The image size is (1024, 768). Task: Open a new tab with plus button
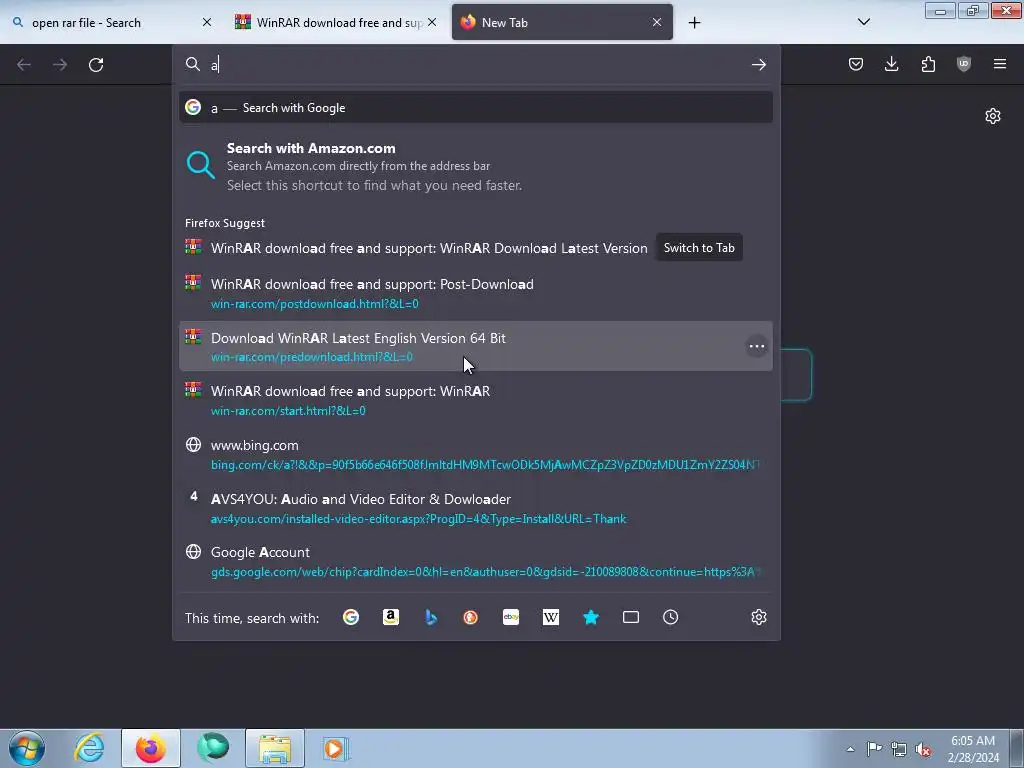click(694, 23)
